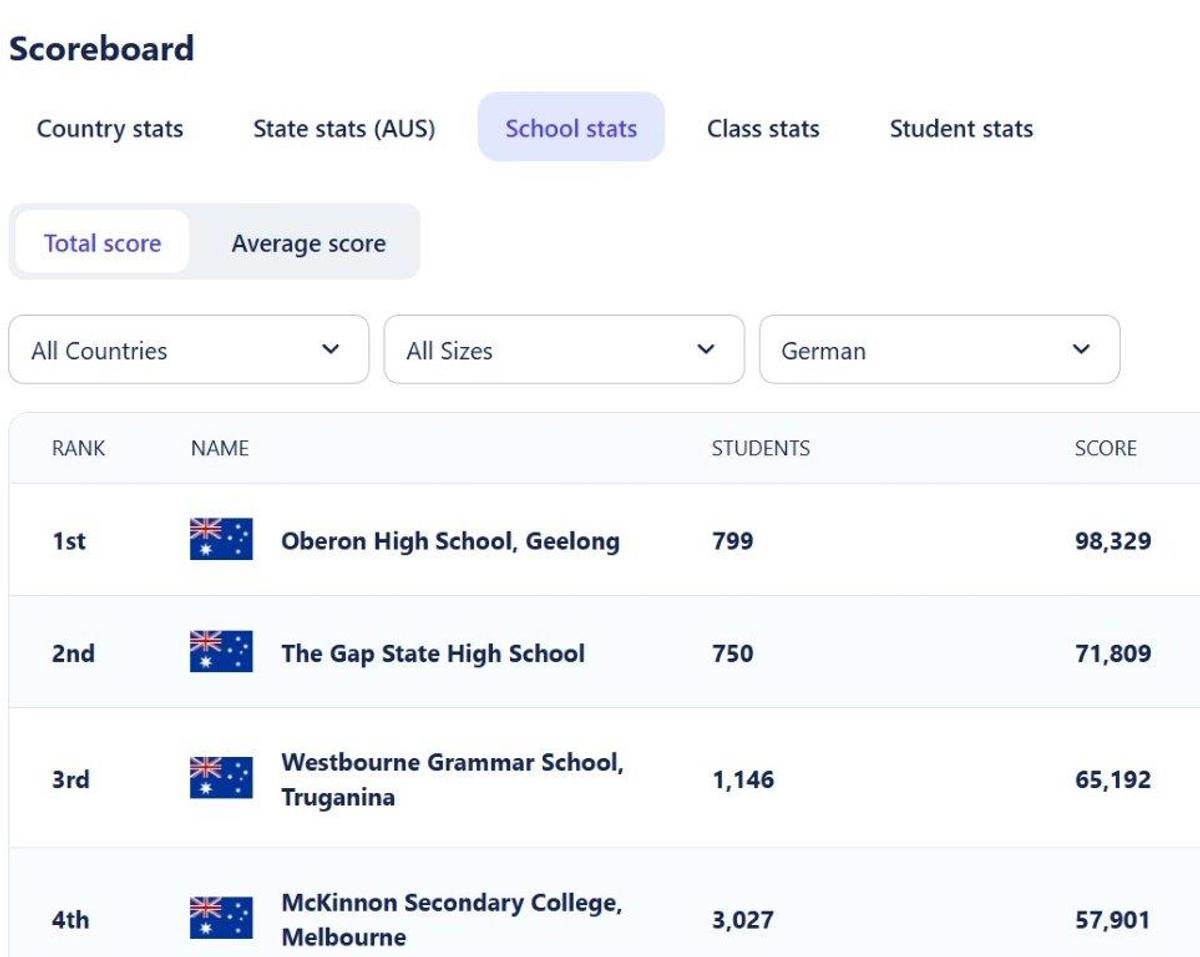Switch the toggle to Average score
Viewport: 1200px width, 957px height.
pos(308,244)
